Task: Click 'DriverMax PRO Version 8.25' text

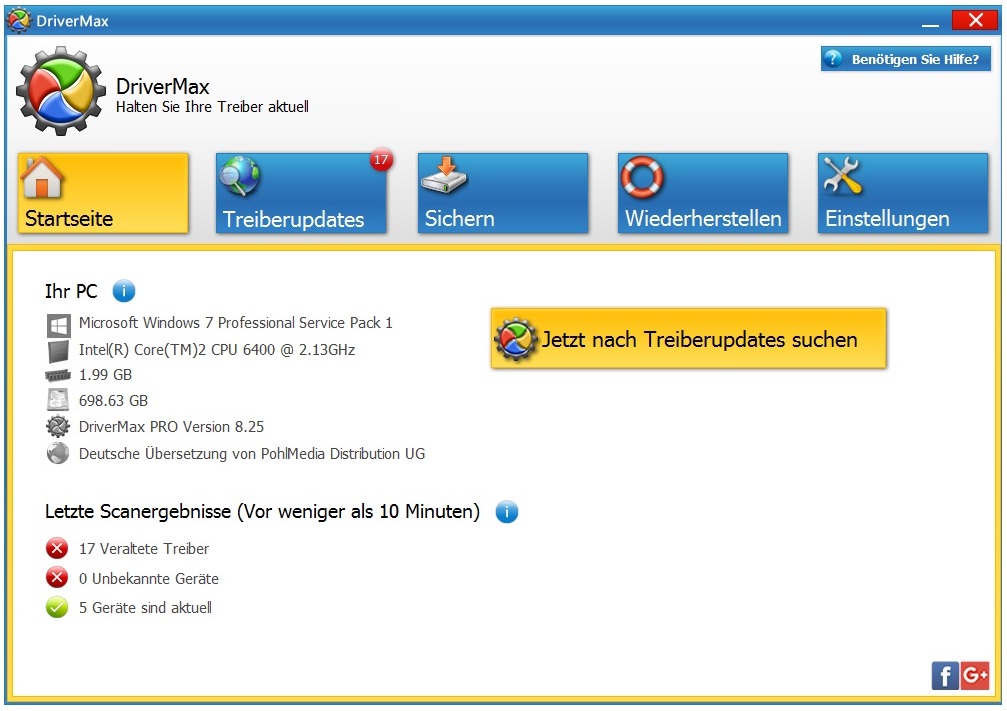Action: [x=171, y=427]
